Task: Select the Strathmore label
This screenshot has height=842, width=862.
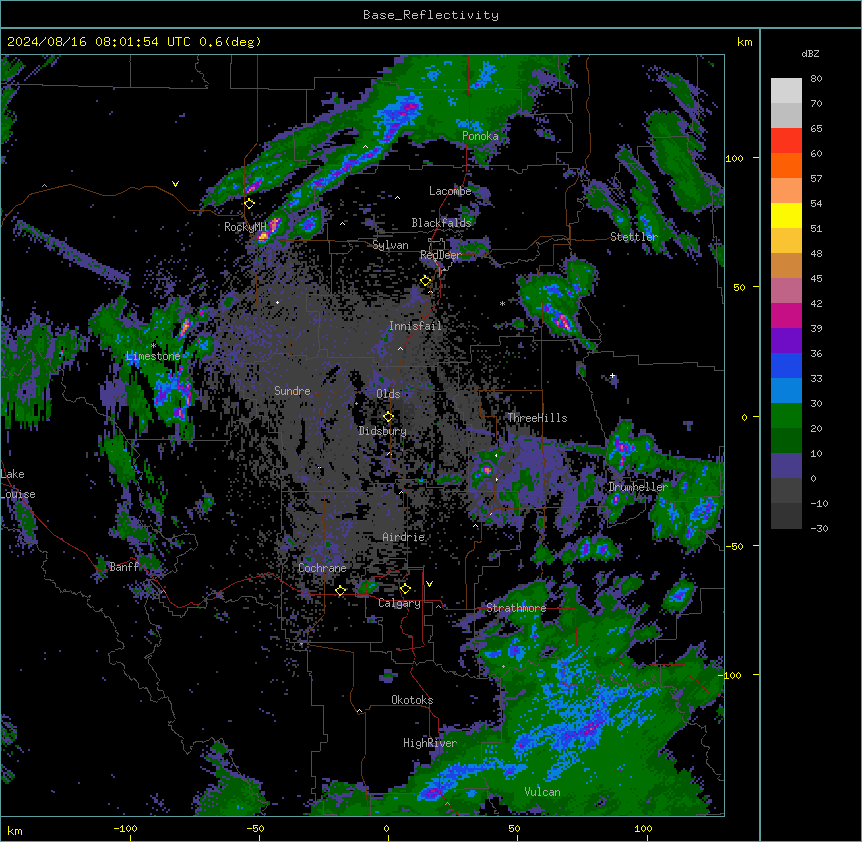Action: coord(516,608)
